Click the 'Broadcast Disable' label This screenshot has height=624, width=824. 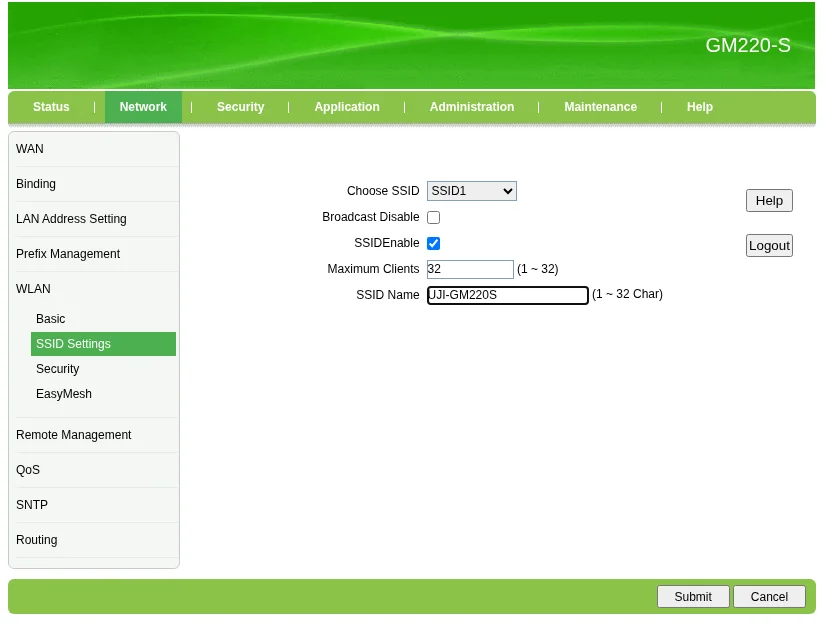click(370, 217)
